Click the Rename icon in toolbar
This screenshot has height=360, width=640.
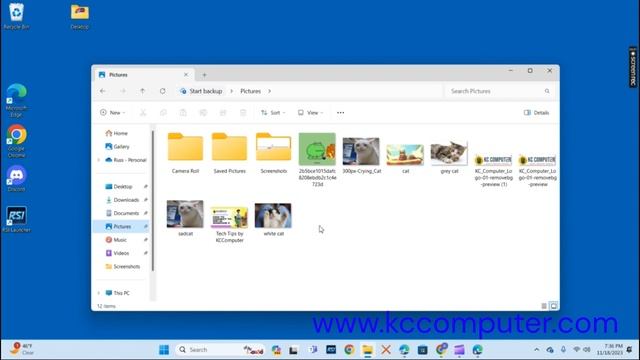point(203,113)
